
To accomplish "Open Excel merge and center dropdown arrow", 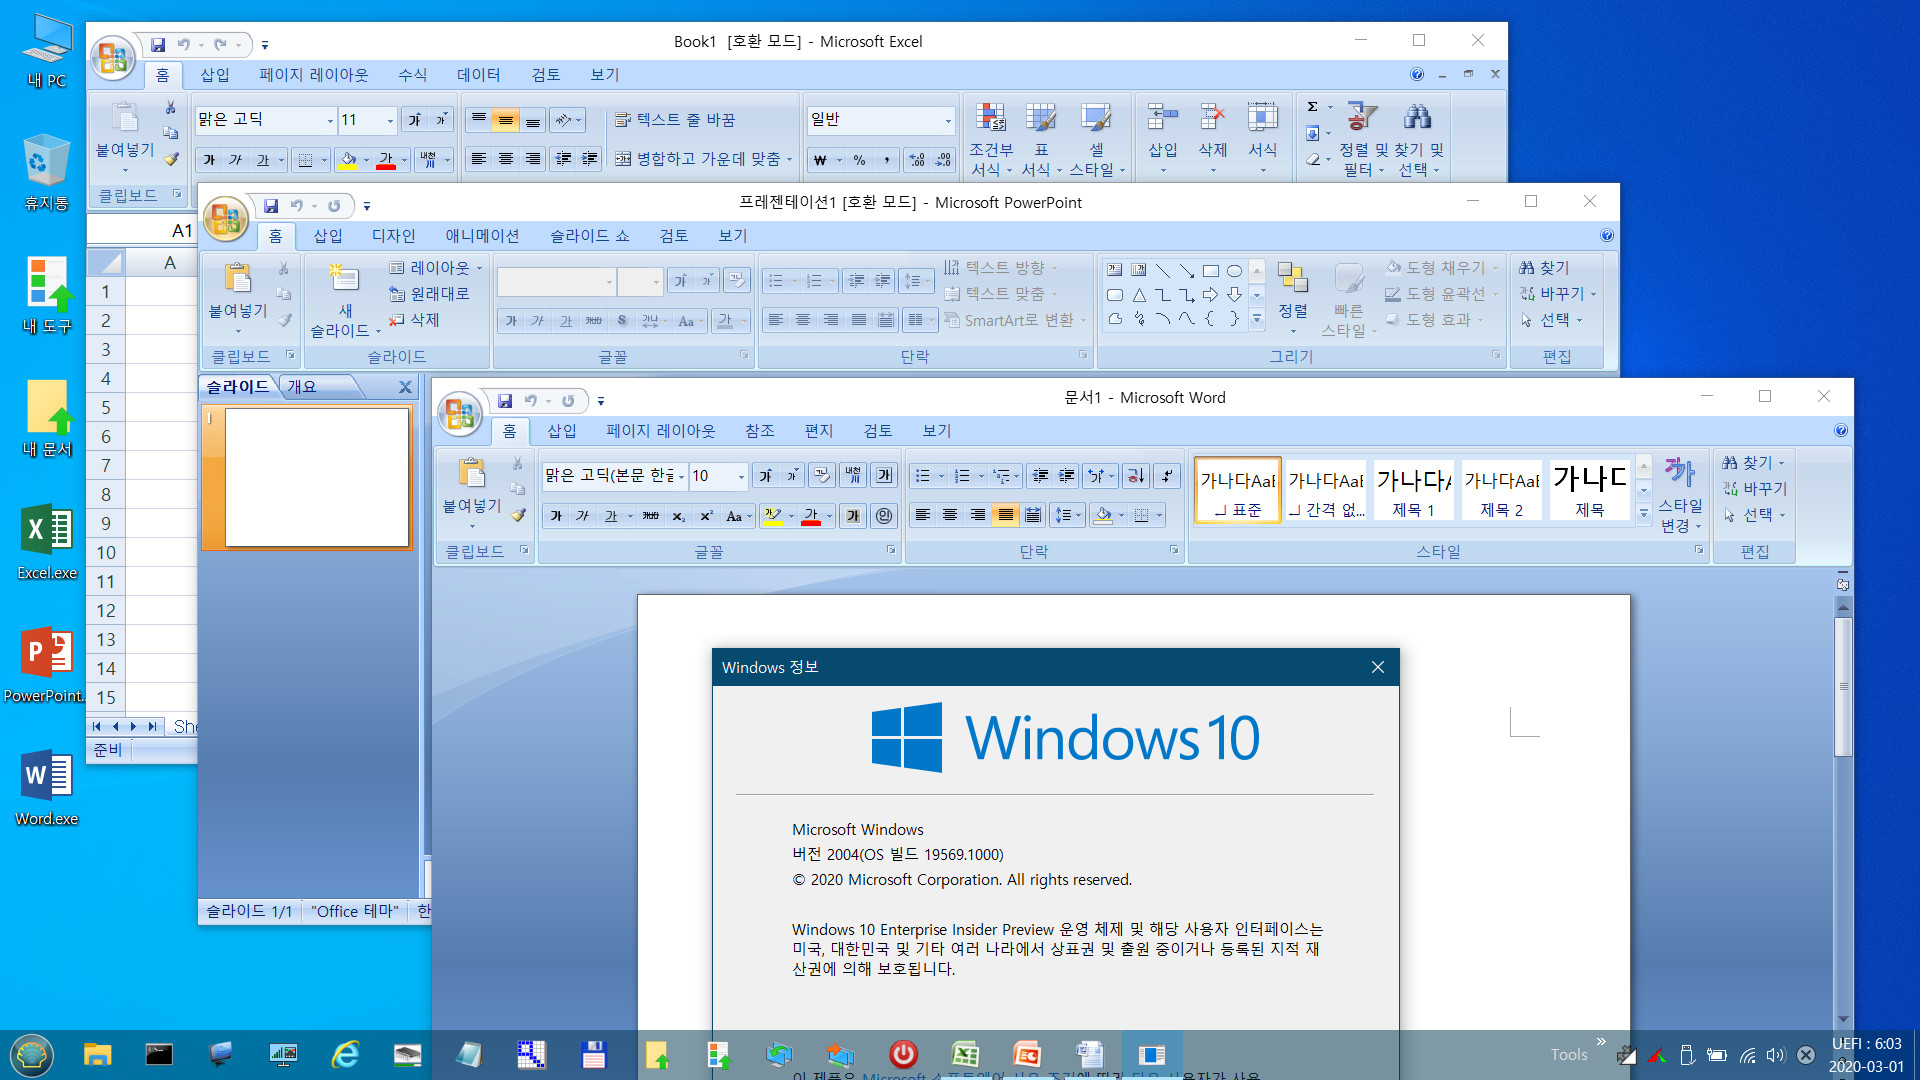I will click(789, 160).
